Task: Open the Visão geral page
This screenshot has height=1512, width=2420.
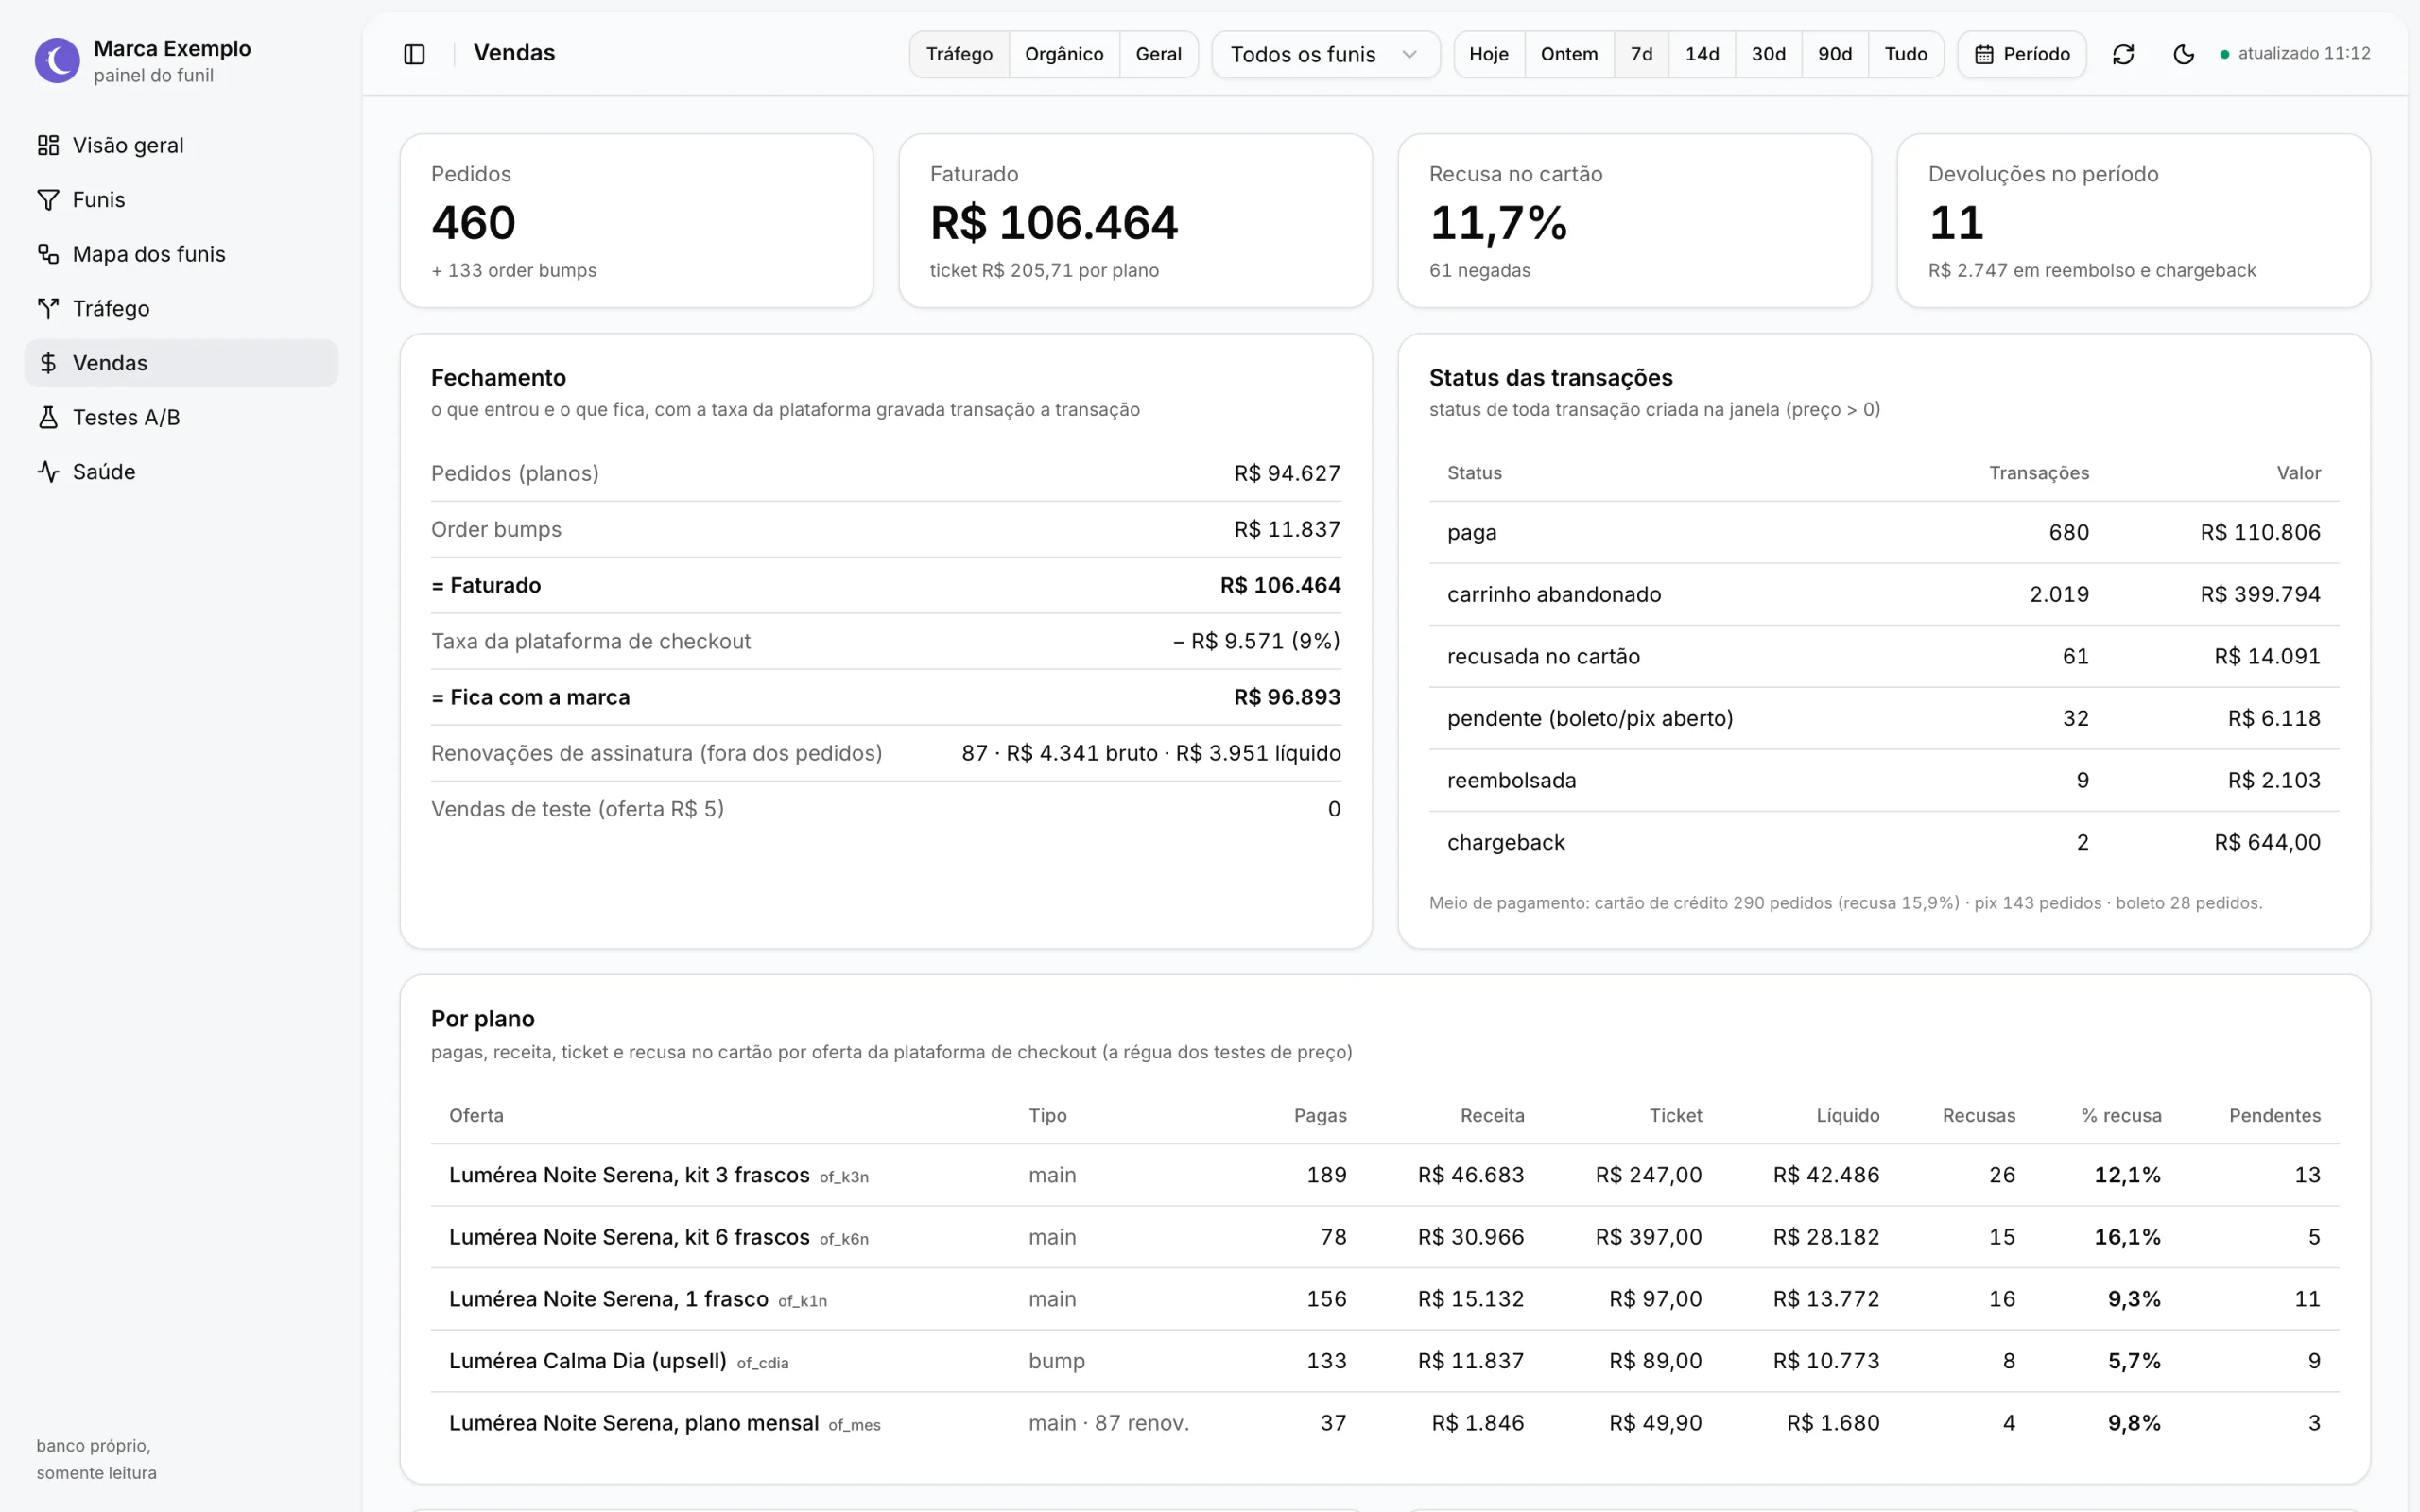Action: pyautogui.click(x=181, y=145)
